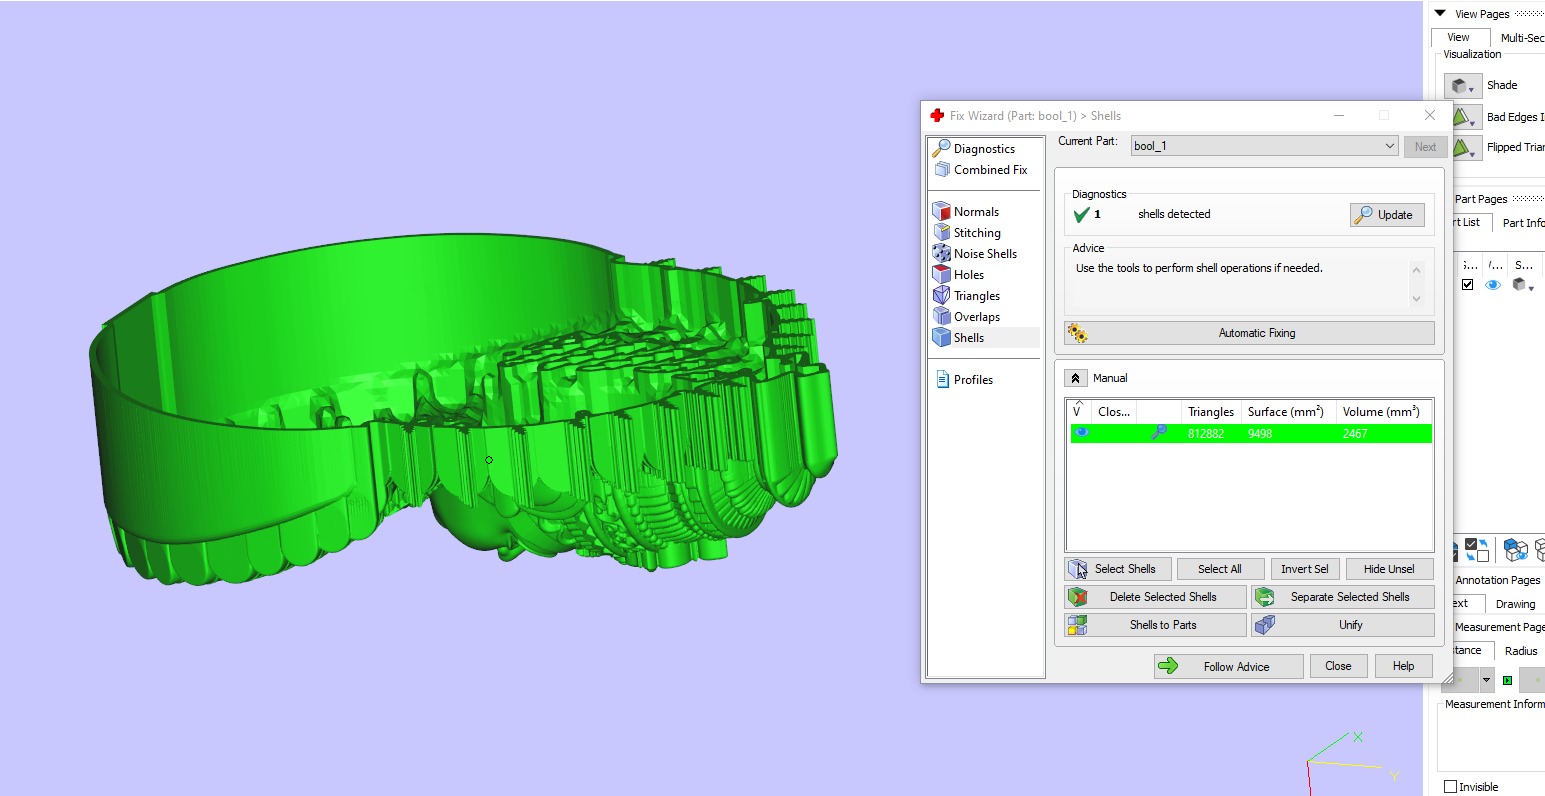Sort shells by Surface (mm²) column

click(1288, 411)
